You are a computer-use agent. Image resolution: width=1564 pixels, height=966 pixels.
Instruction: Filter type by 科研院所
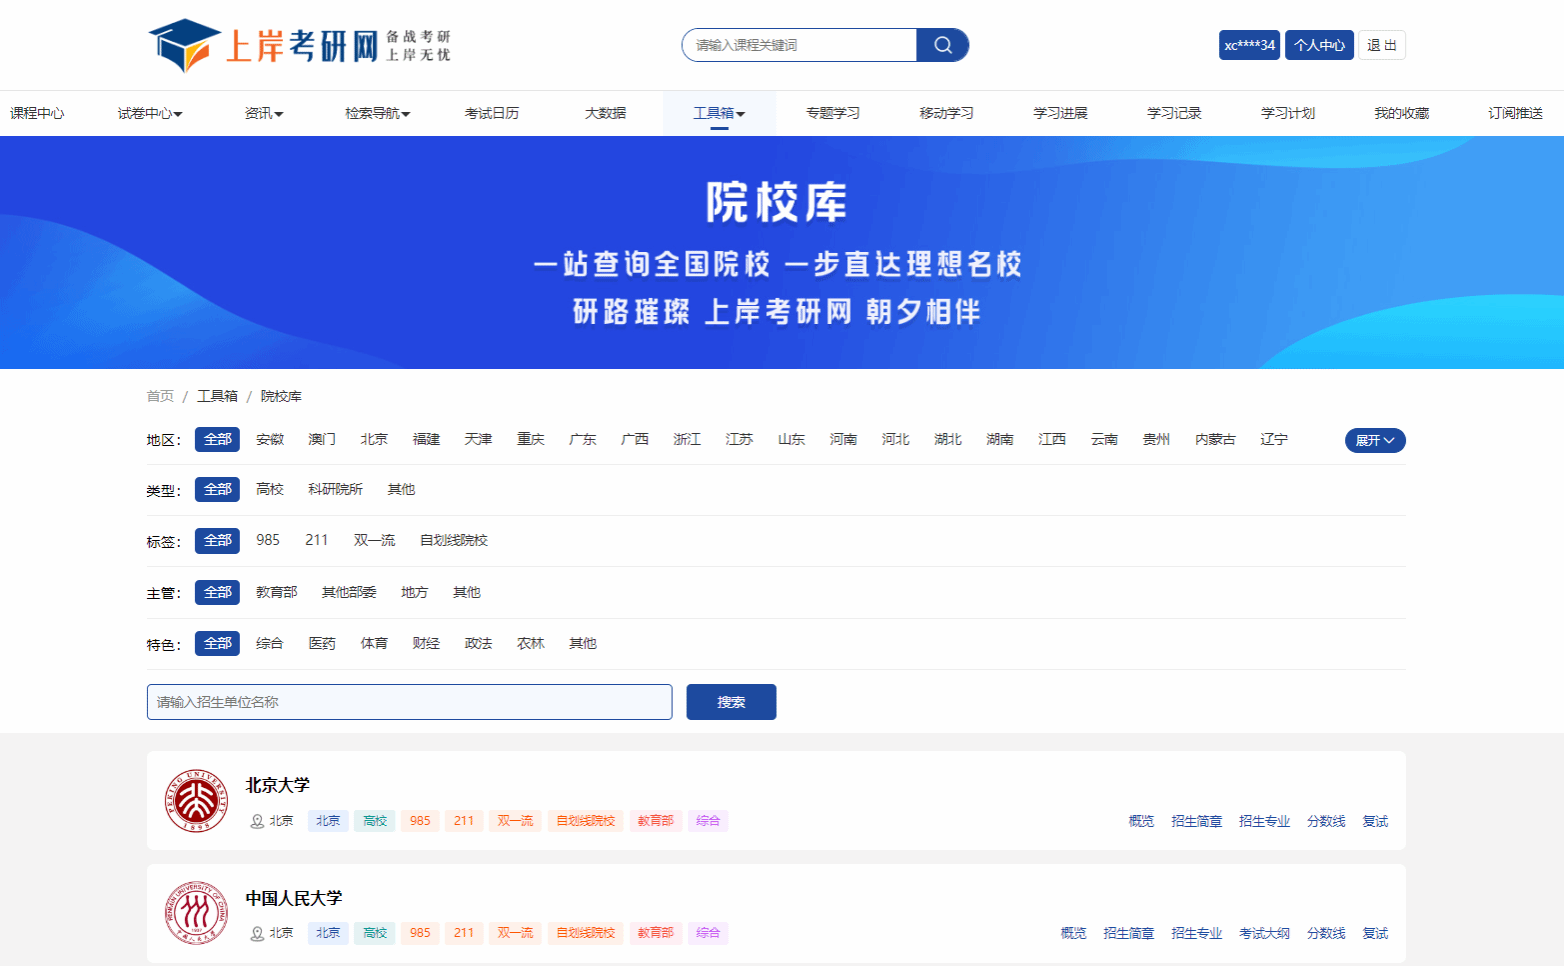pos(335,489)
